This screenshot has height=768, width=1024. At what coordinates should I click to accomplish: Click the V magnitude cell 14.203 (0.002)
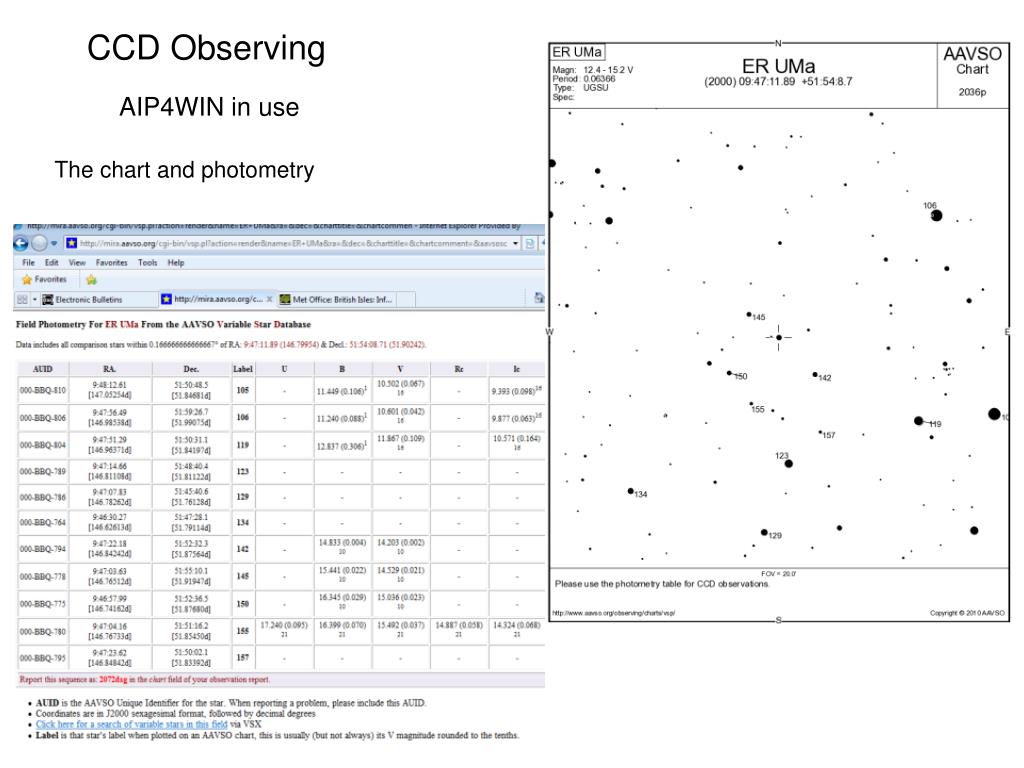[x=400, y=547]
